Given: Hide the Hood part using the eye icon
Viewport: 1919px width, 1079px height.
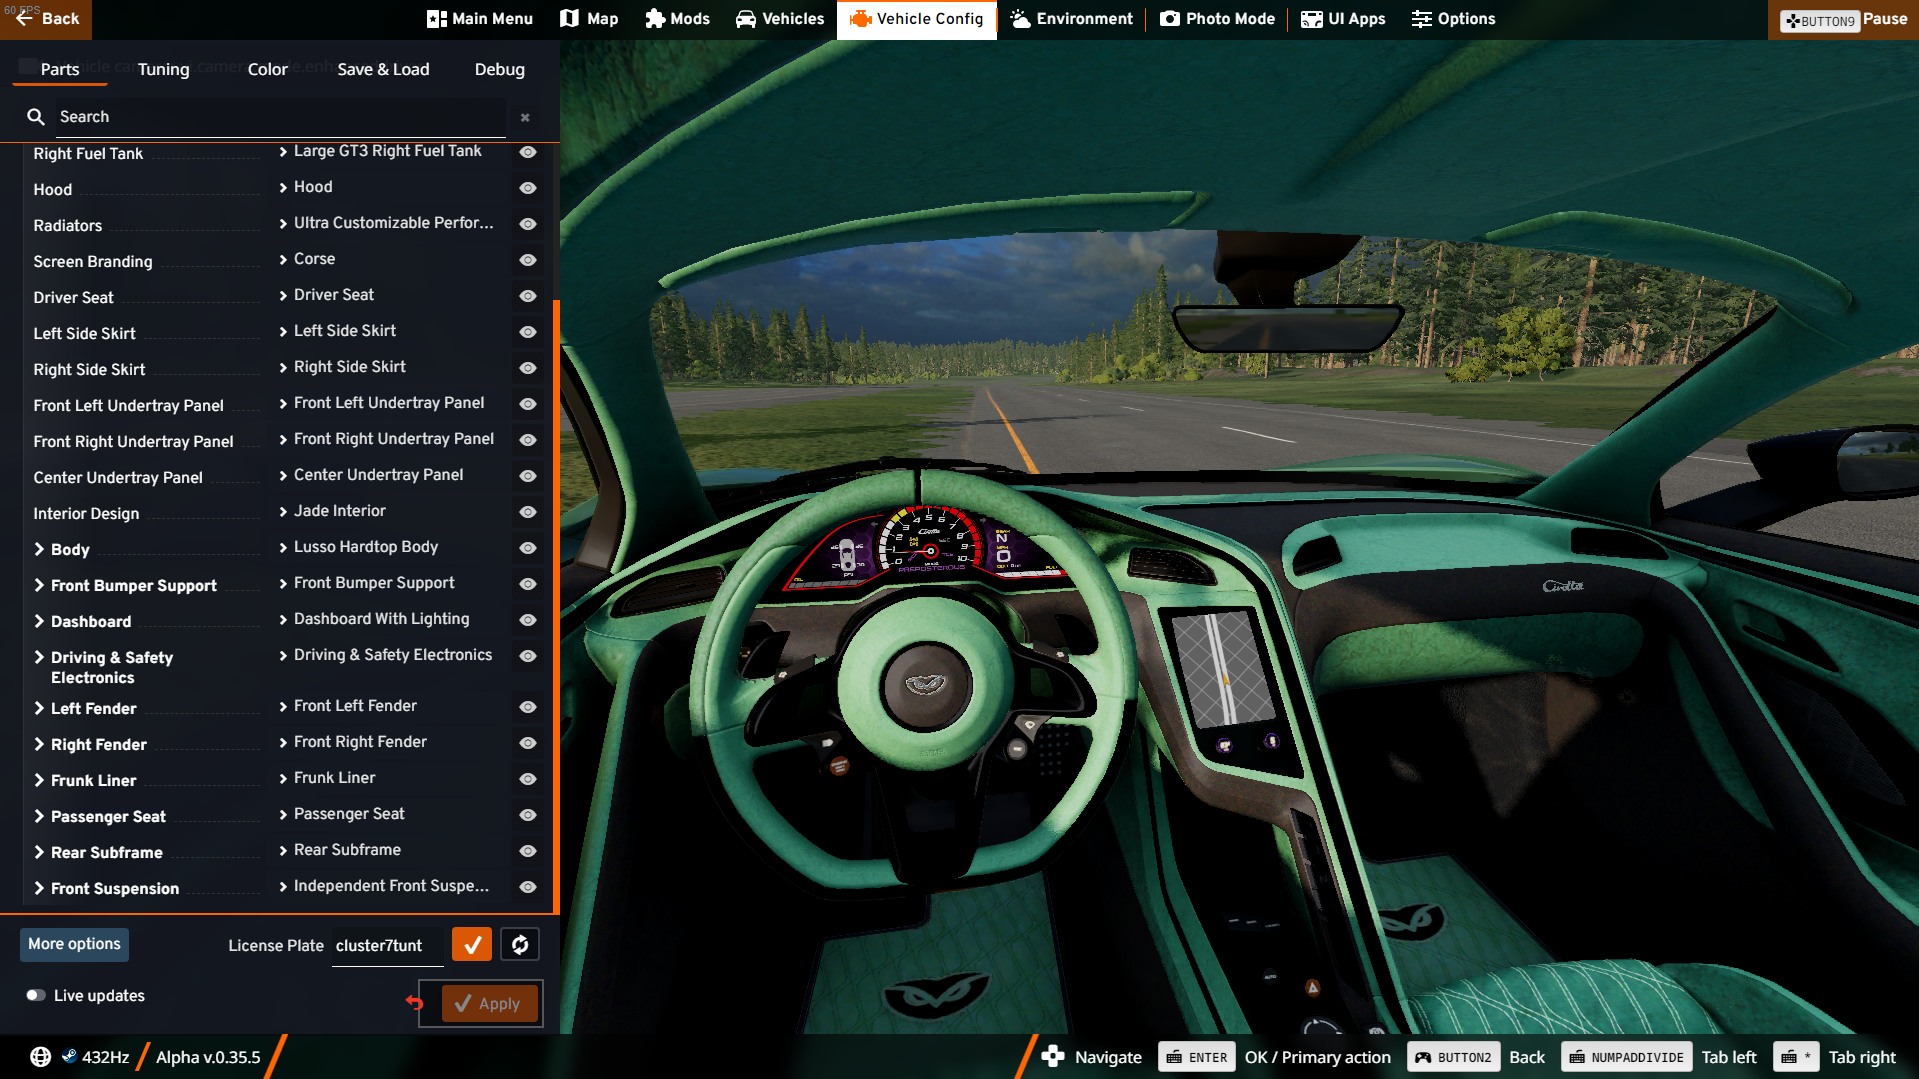Looking at the screenshot, I should tap(528, 188).
